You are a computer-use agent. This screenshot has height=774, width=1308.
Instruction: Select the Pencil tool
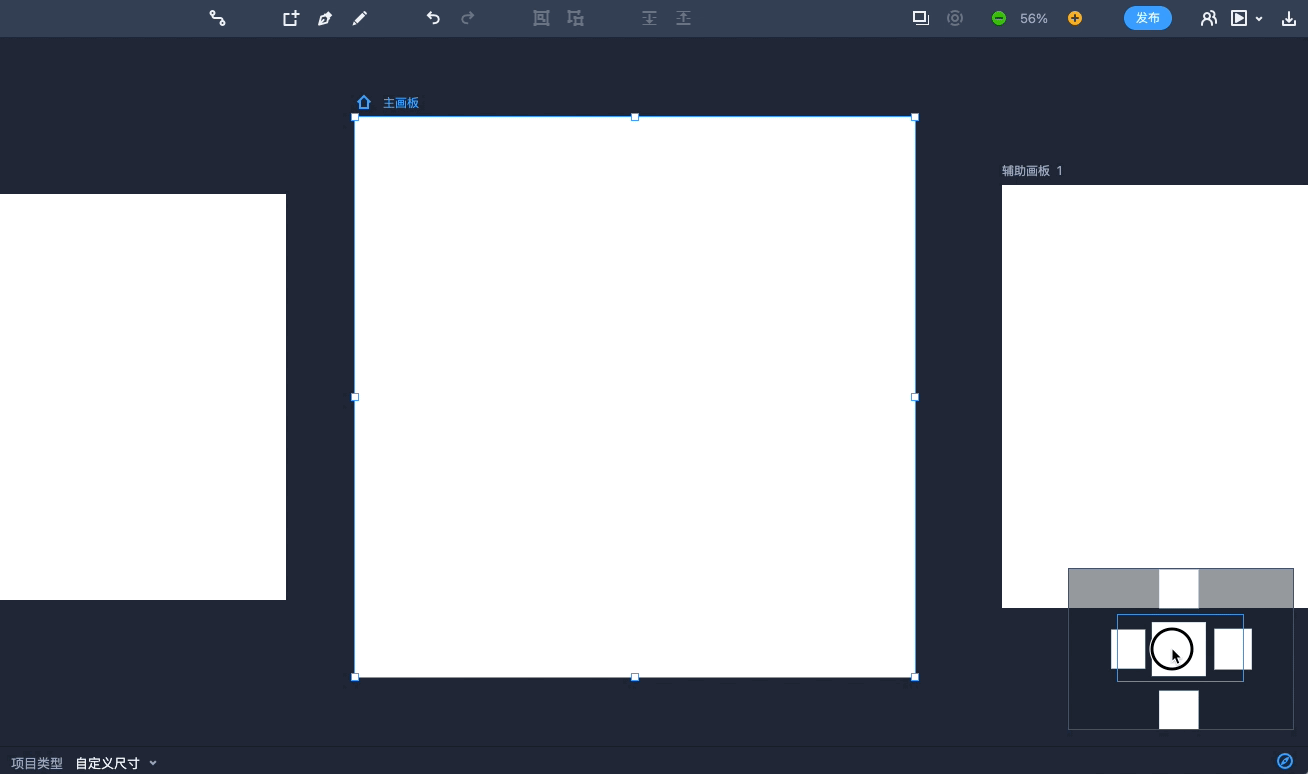360,18
